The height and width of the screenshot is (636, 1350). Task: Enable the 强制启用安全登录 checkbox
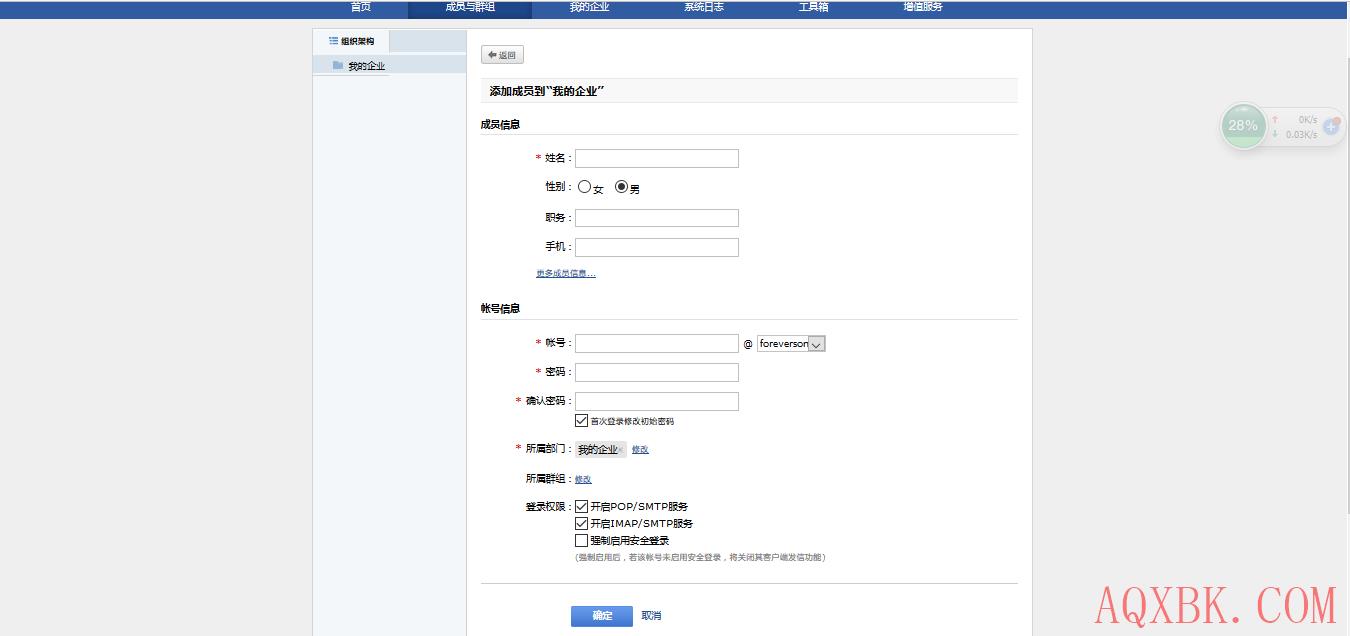point(582,540)
